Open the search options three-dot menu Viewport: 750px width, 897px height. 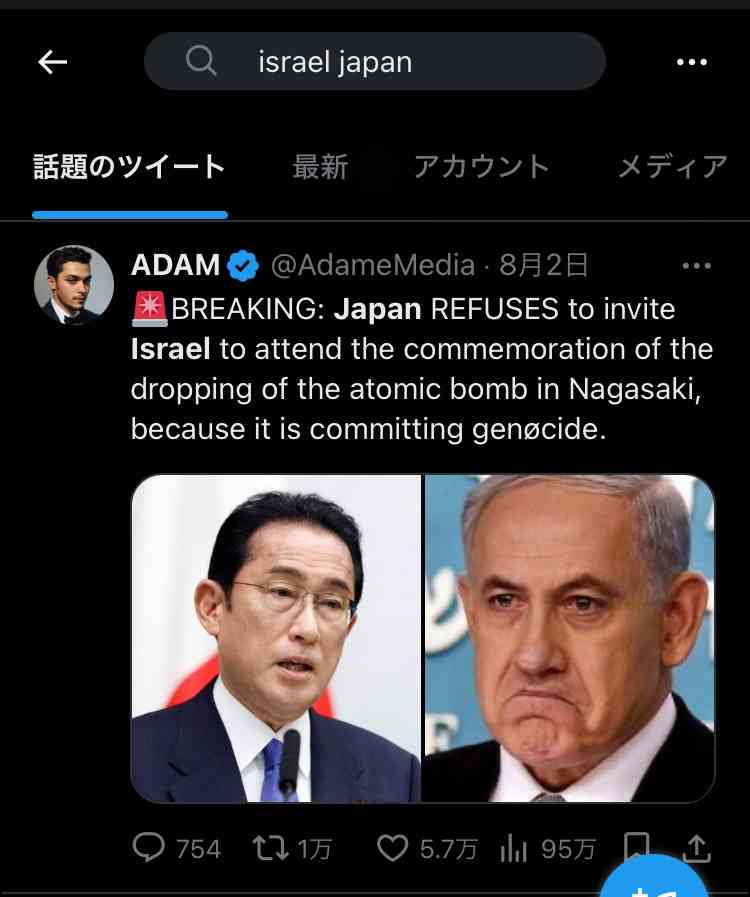pyautogui.click(x=692, y=62)
